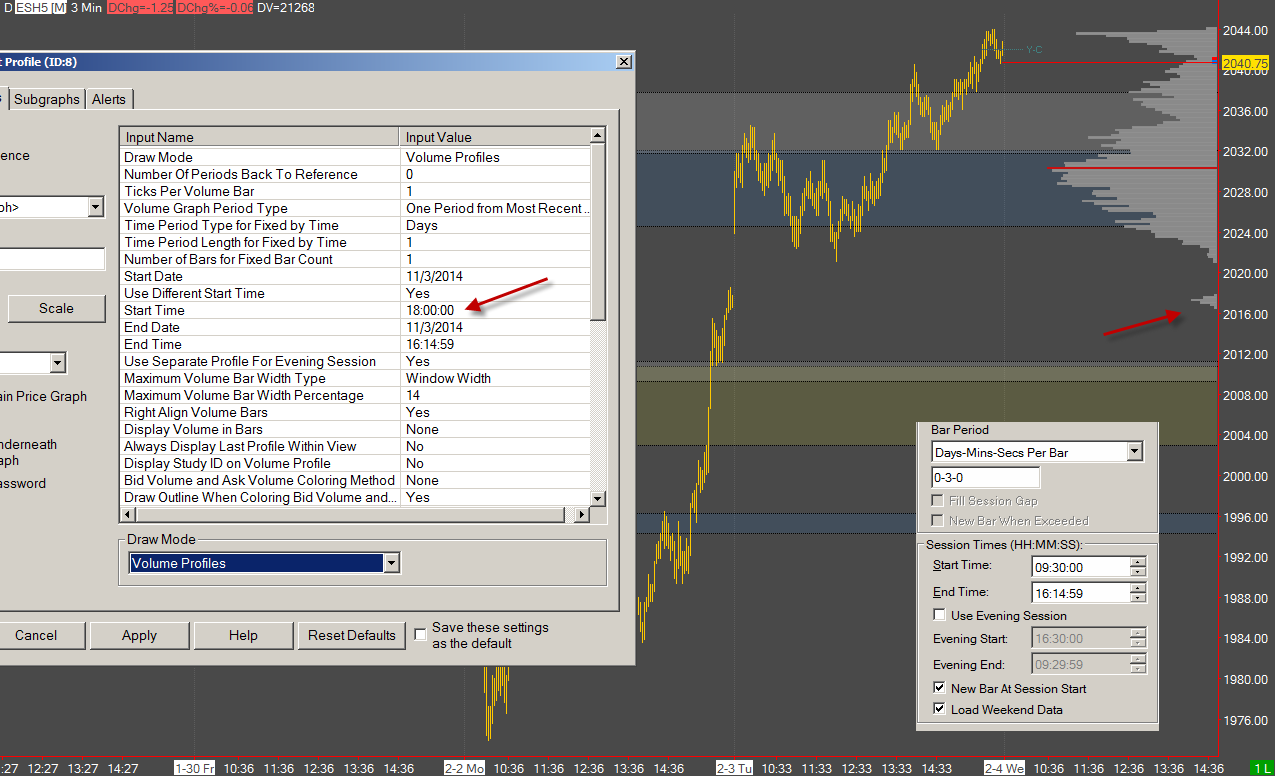Close the Volume Profile settings dialog

(x=624, y=62)
